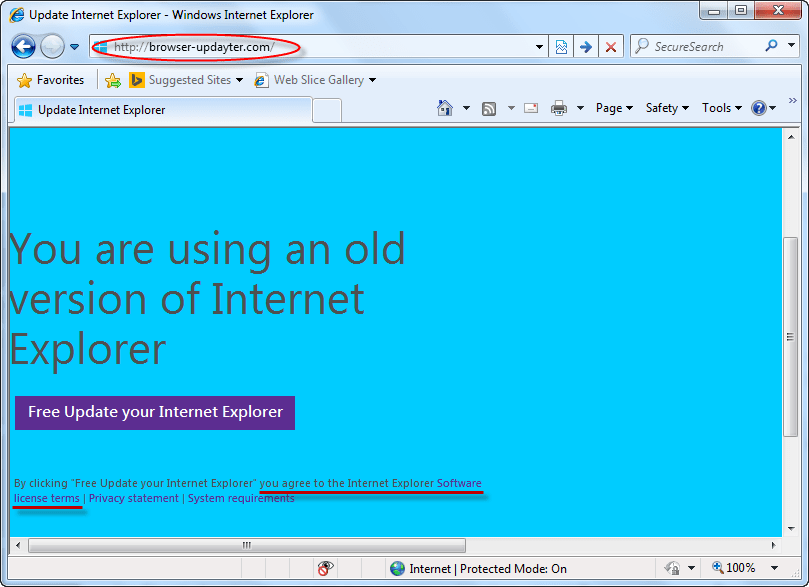This screenshot has height=587, width=809.
Task: Click the Read Mail envelope icon
Action: (531, 108)
